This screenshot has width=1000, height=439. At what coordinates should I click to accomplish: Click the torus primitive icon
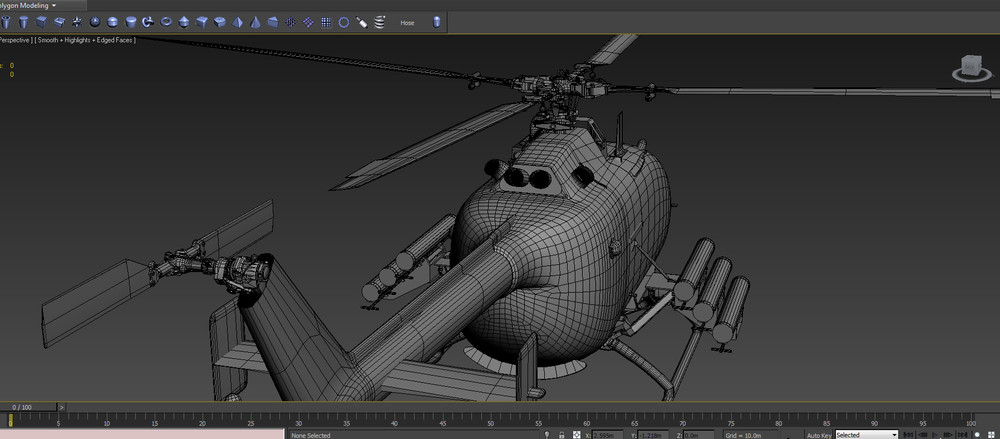166,21
